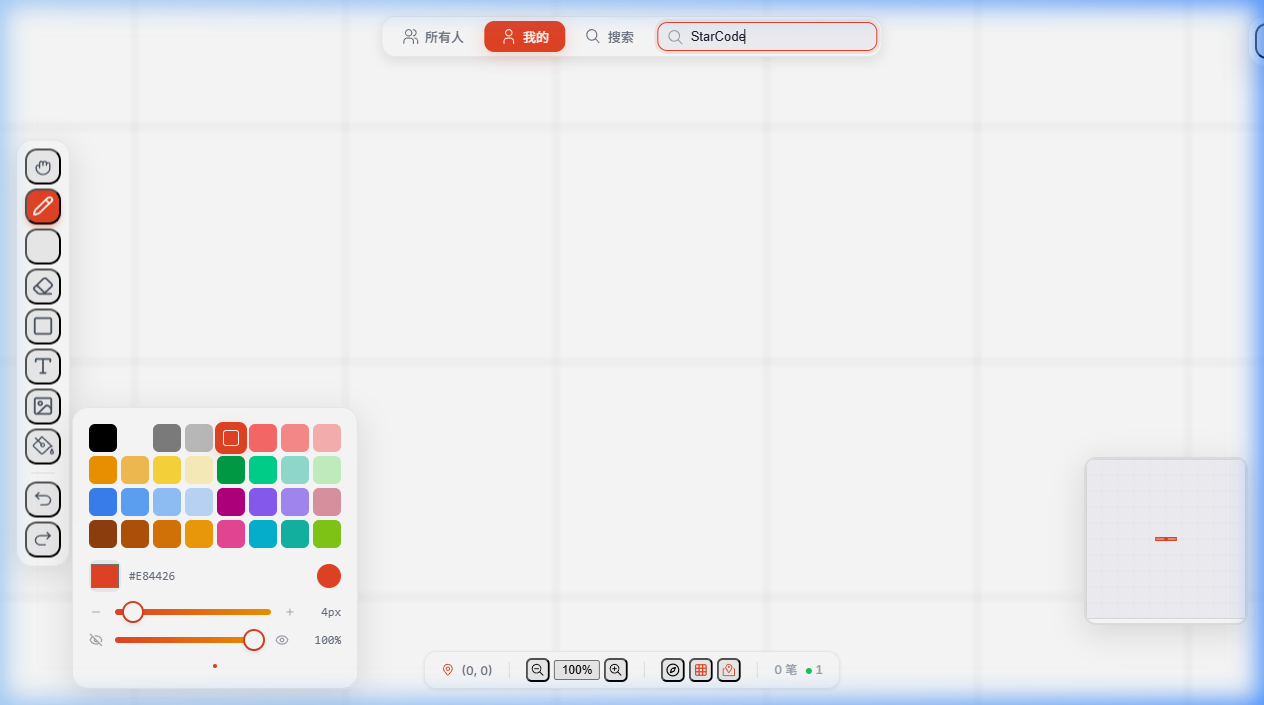Open the current color preview square
The height and width of the screenshot is (705, 1264).
[105, 576]
